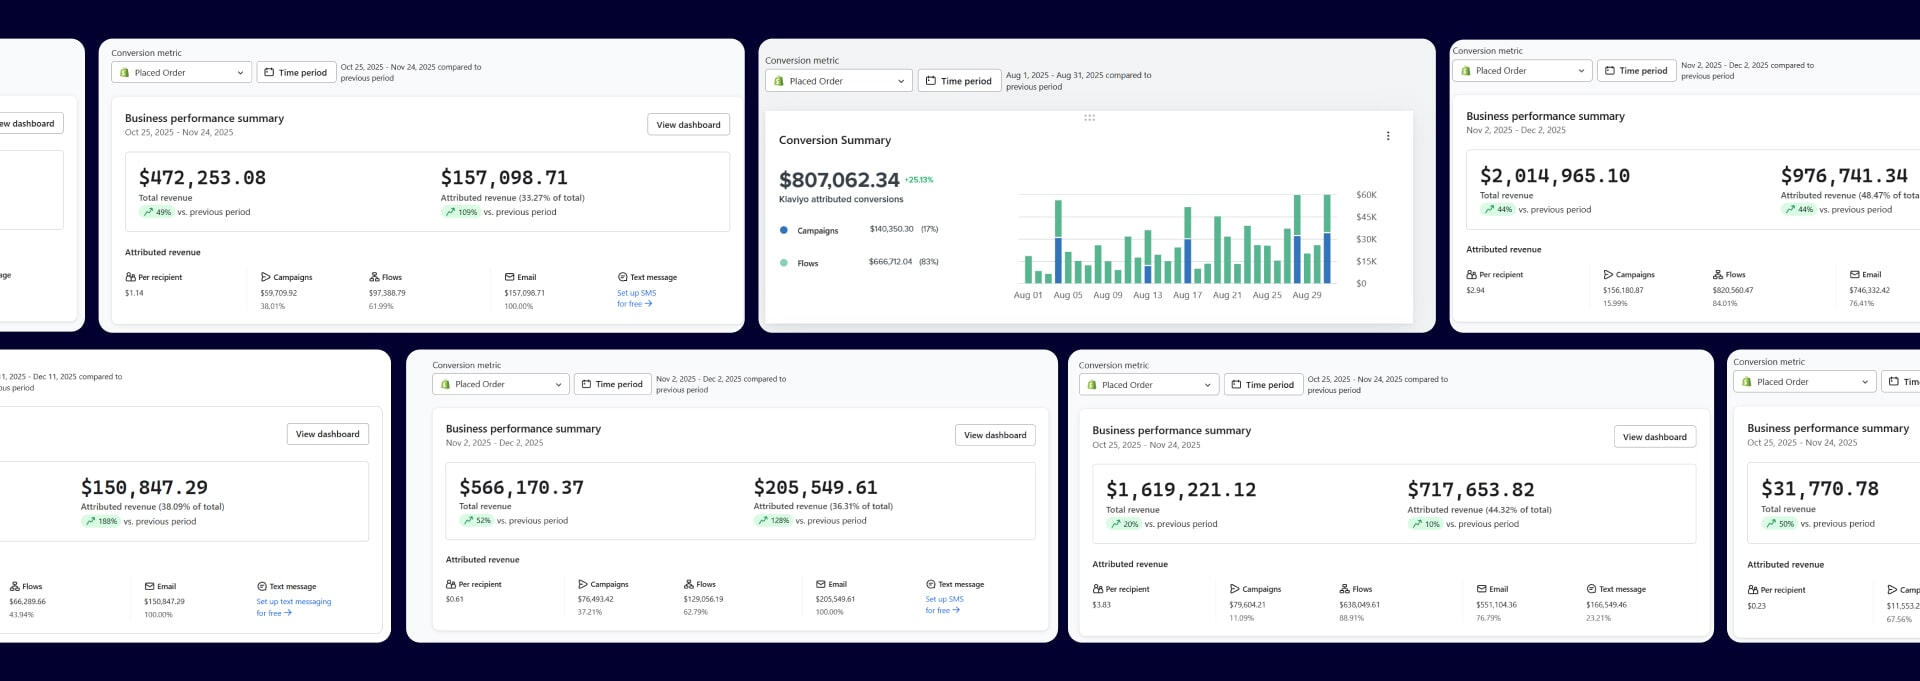Click Shopify bag icon above the $472,253.08 summary
The height and width of the screenshot is (681, 1920).
pyautogui.click(x=124, y=73)
